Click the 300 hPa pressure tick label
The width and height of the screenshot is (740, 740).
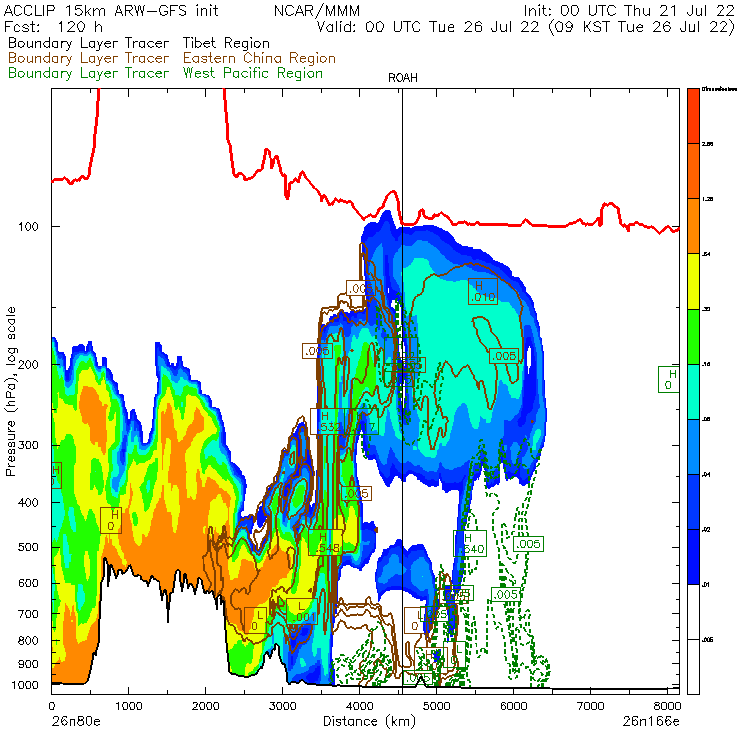[28, 445]
